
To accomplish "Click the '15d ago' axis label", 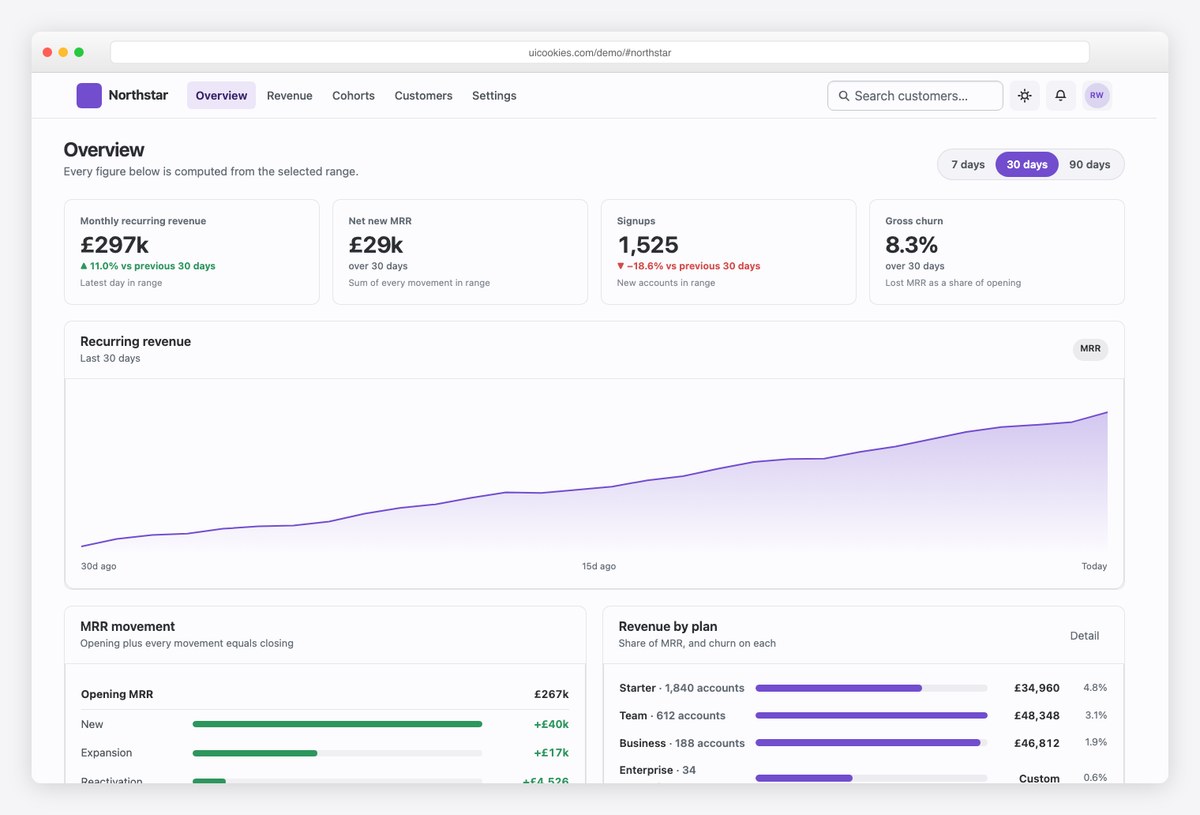I will [599, 566].
